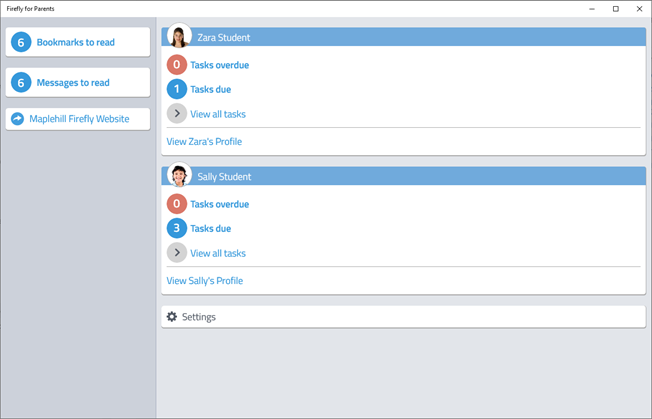The width and height of the screenshot is (652, 419).
Task: Click Sally's red tasks overdue badge
Action: (x=177, y=204)
